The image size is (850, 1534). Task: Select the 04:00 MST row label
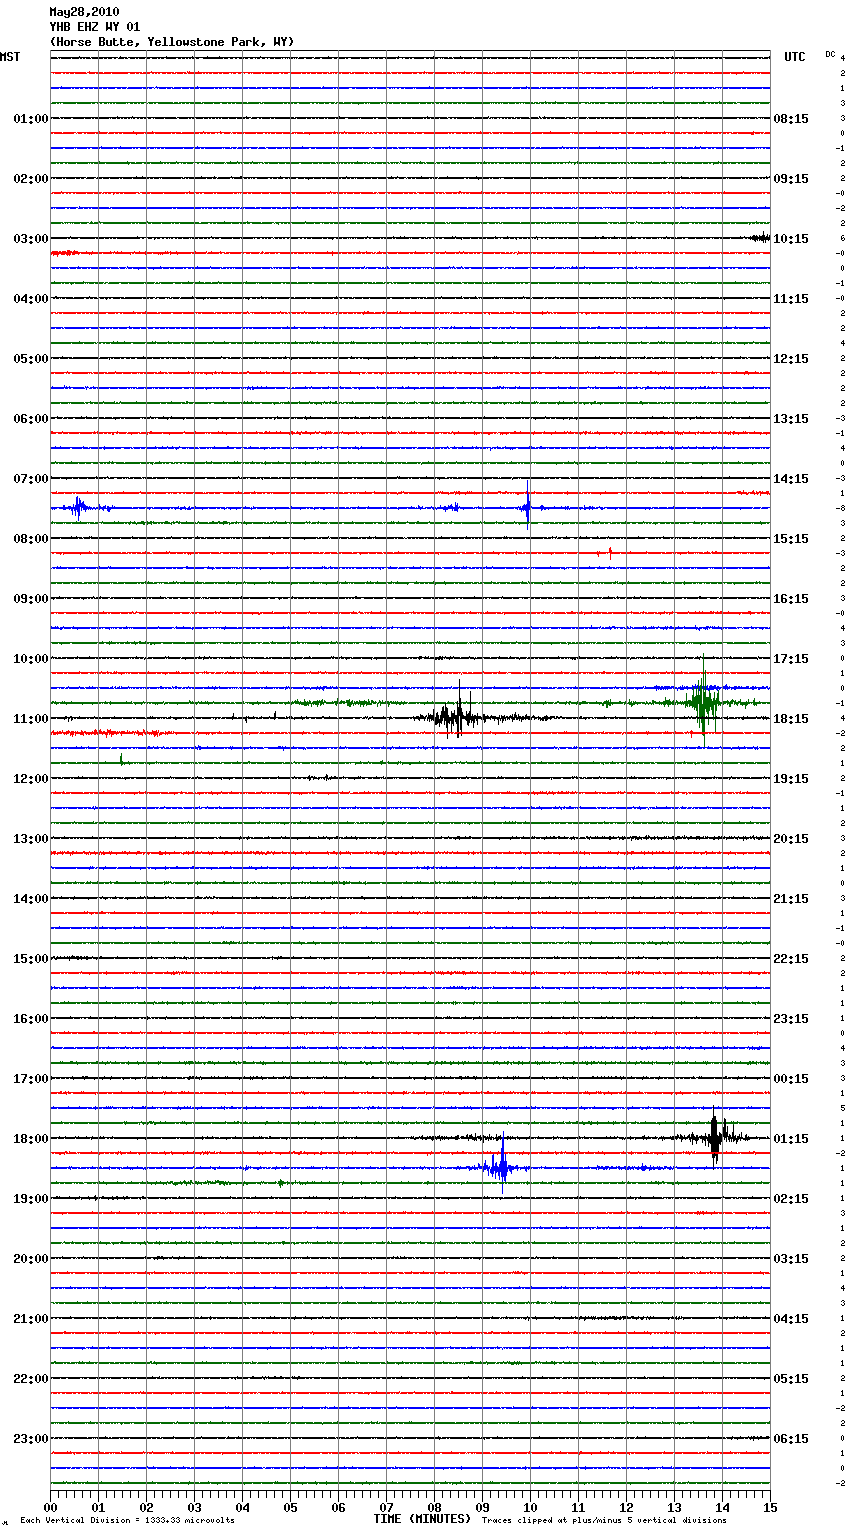(x=30, y=299)
